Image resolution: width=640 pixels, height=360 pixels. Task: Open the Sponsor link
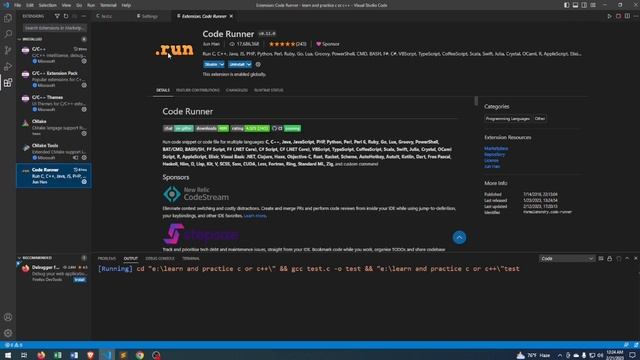(x=328, y=44)
